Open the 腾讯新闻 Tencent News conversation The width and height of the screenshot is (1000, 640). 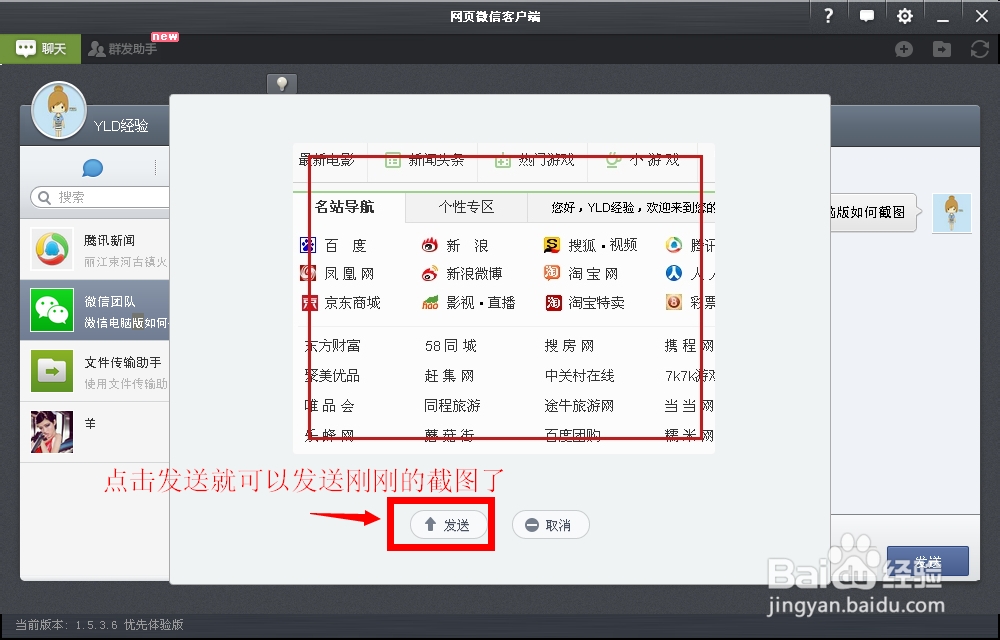[x=51, y=250]
